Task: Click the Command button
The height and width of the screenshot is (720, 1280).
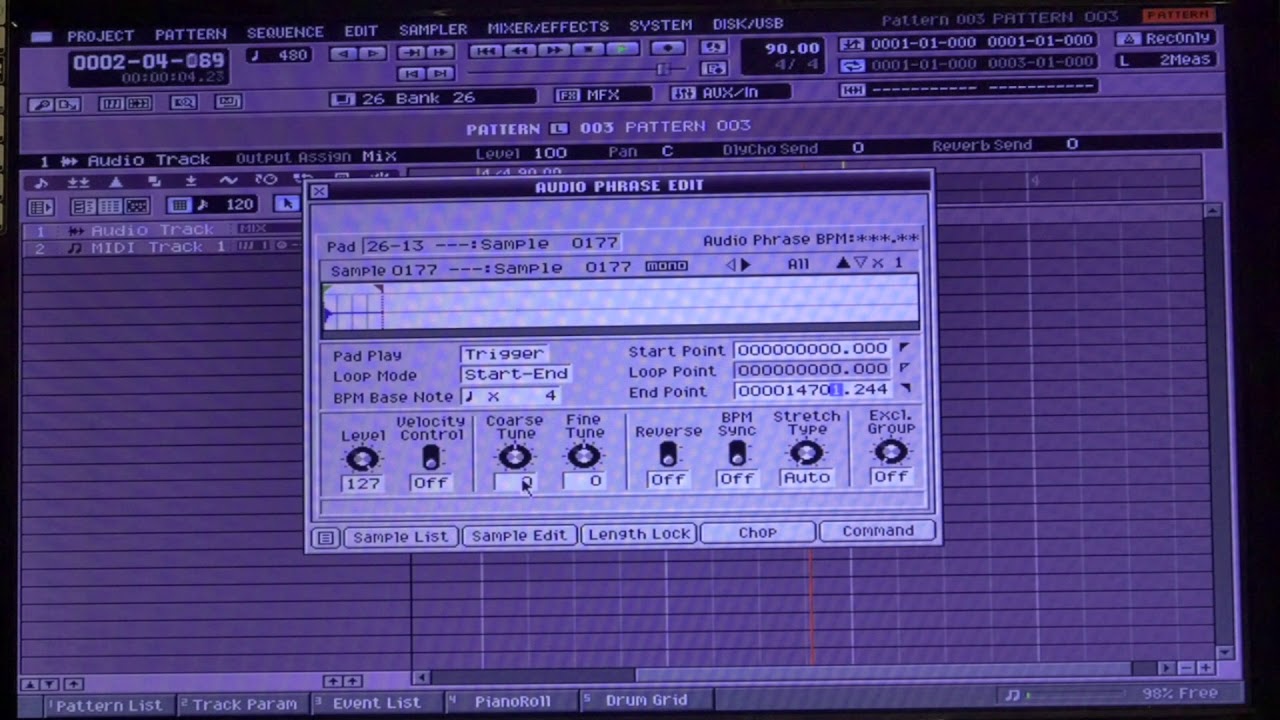Action: pos(877,531)
